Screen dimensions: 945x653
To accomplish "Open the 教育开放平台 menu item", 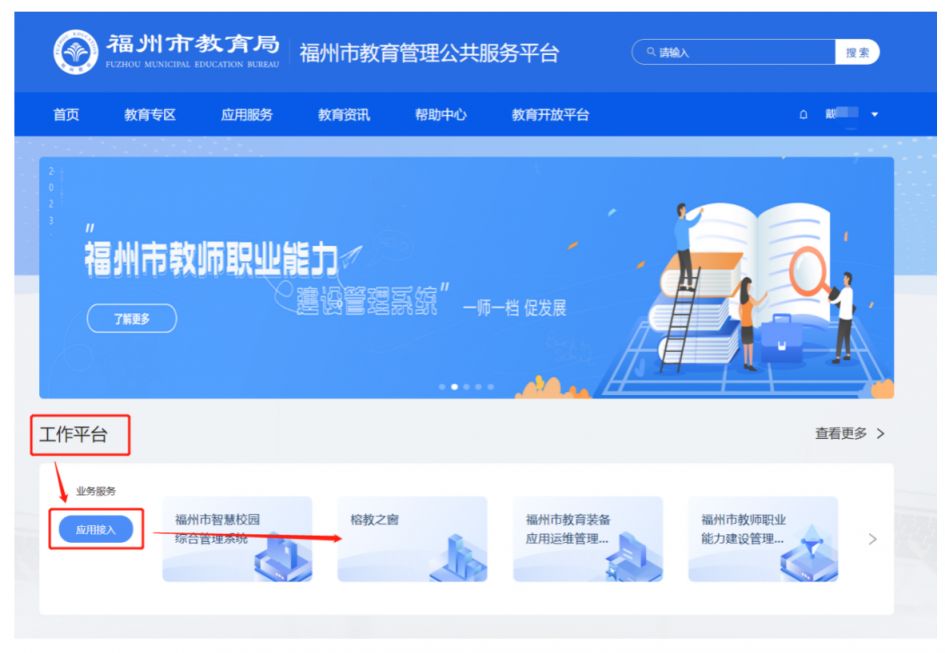I will [x=551, y=115].
